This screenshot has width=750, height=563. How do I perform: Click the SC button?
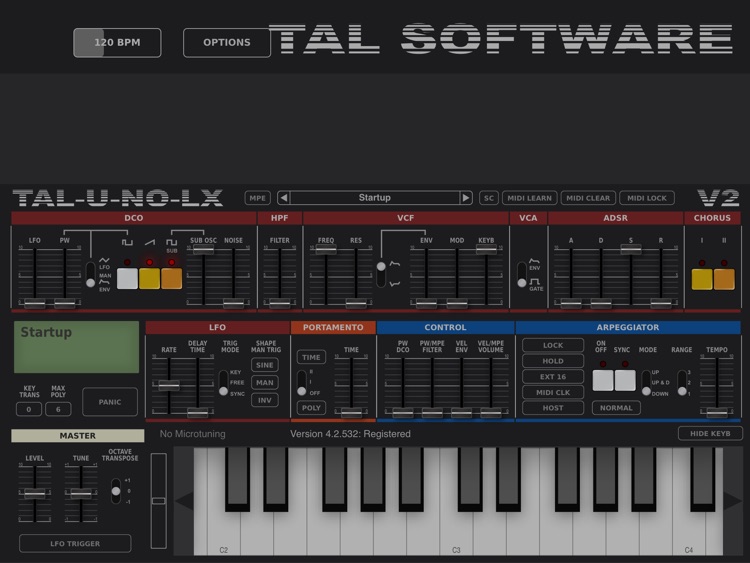[488, 198]
